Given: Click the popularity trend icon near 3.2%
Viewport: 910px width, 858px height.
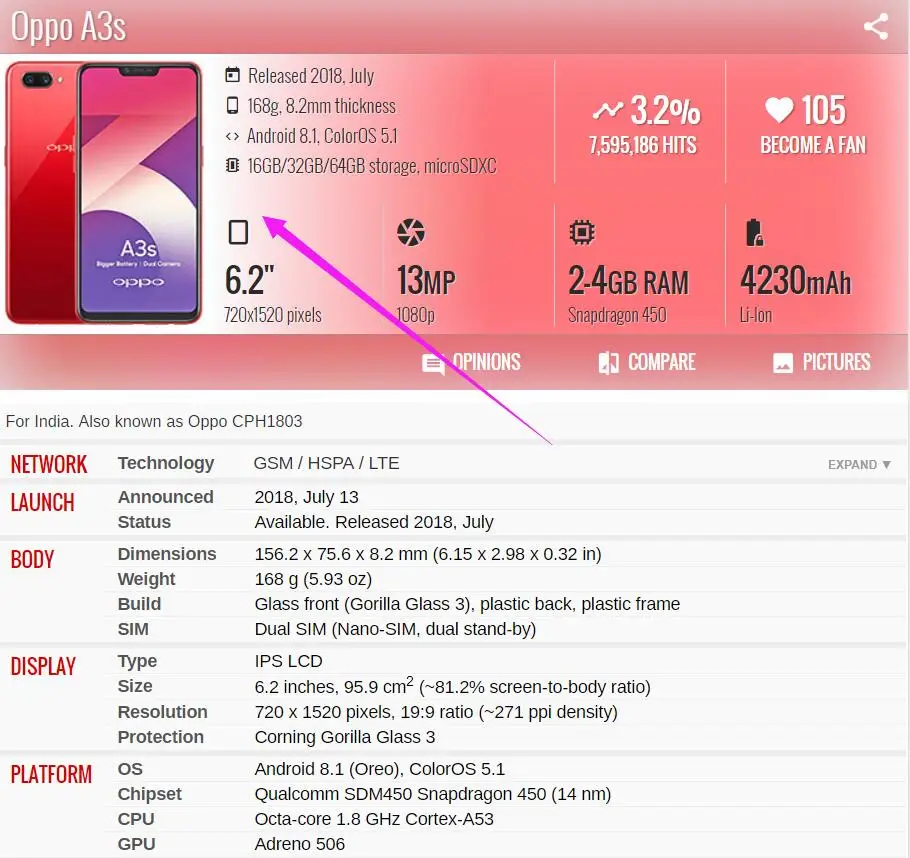Looking at the screenshot, I should pos(608,109).
